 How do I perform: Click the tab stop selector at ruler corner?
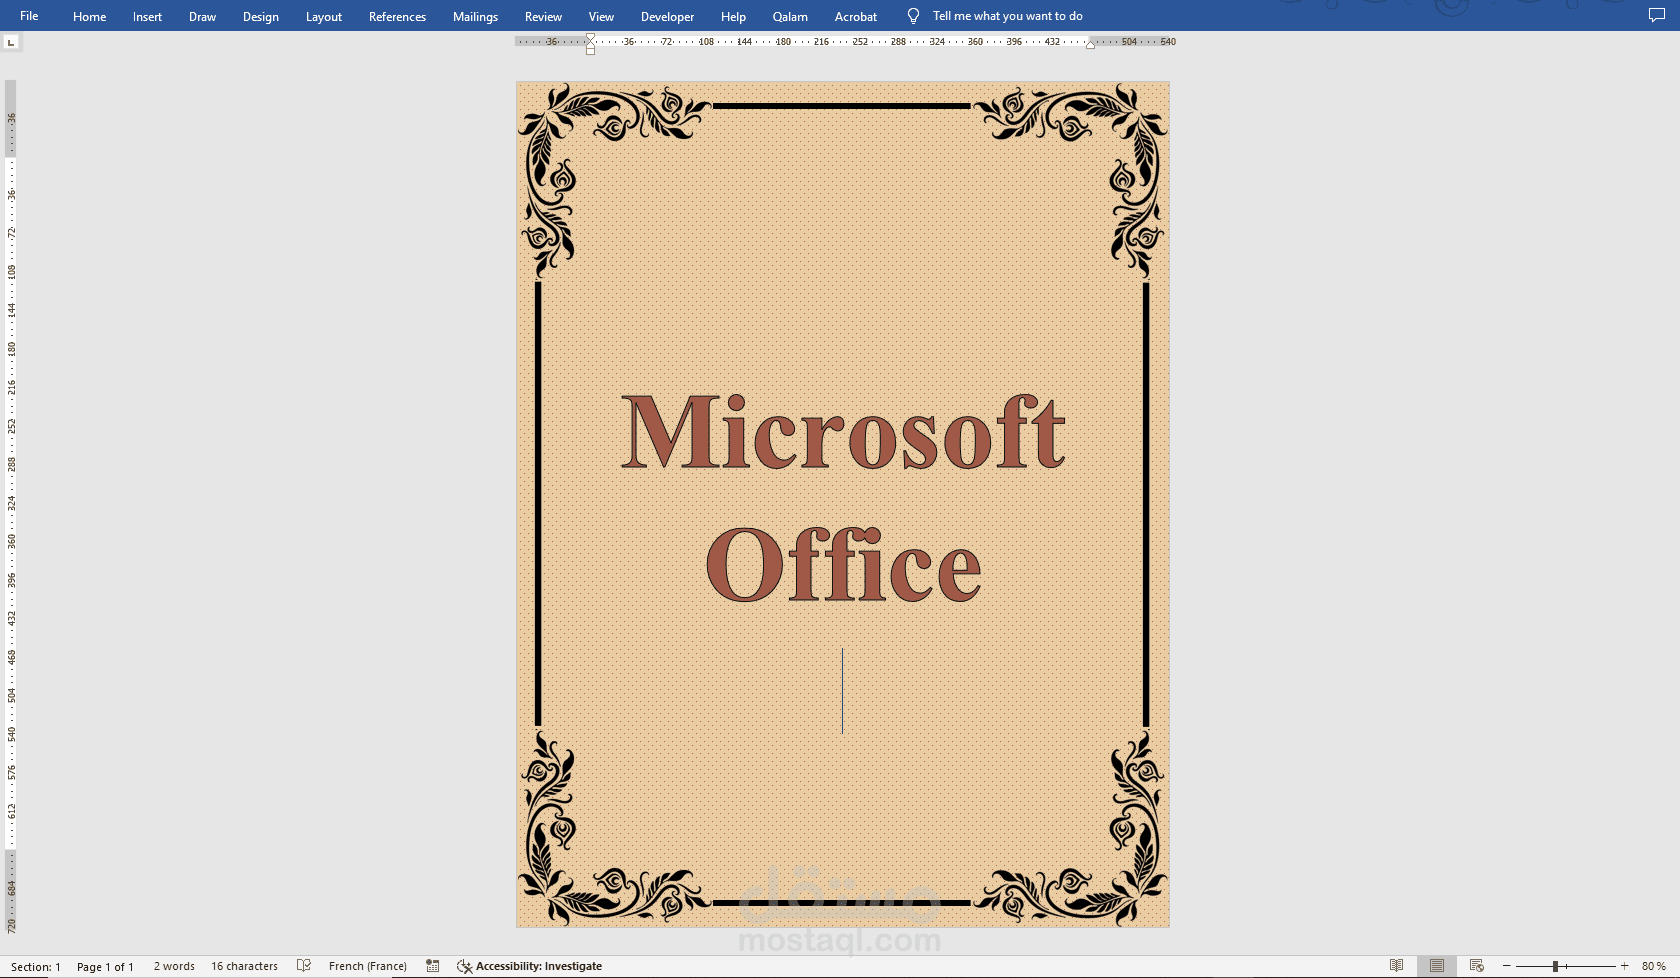pyautogui.click(x=11, y=42)
